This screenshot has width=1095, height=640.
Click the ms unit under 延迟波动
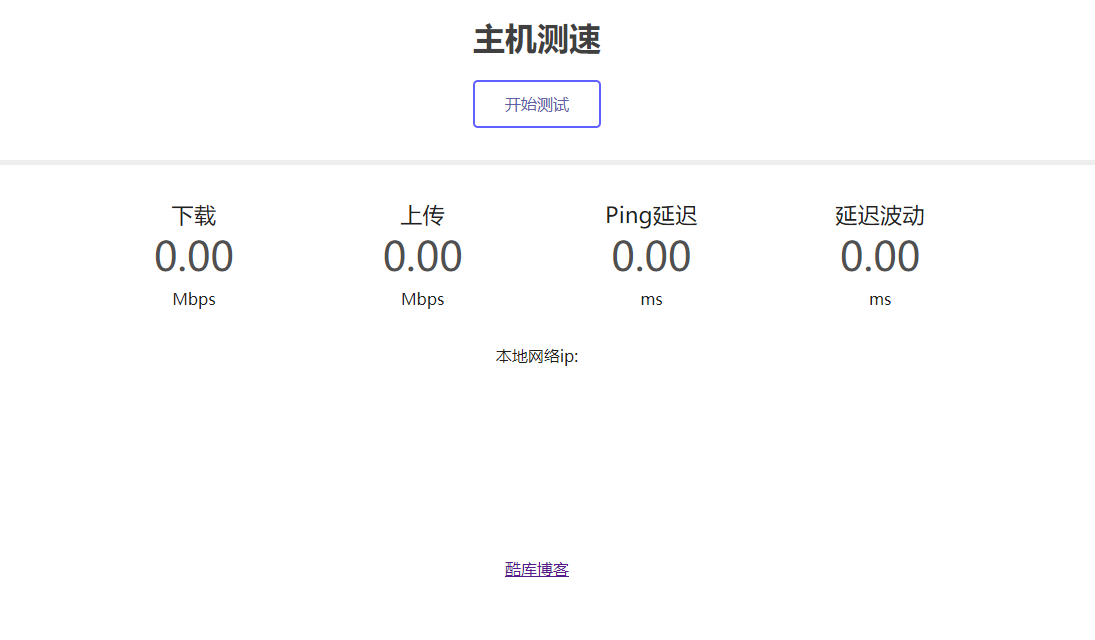[880, 298]
